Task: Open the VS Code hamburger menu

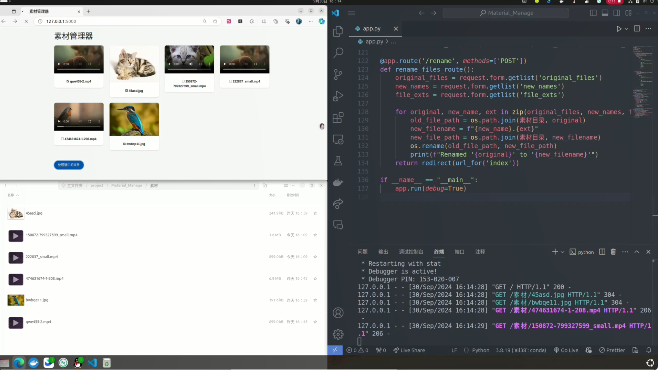Action: click(352, 13)
